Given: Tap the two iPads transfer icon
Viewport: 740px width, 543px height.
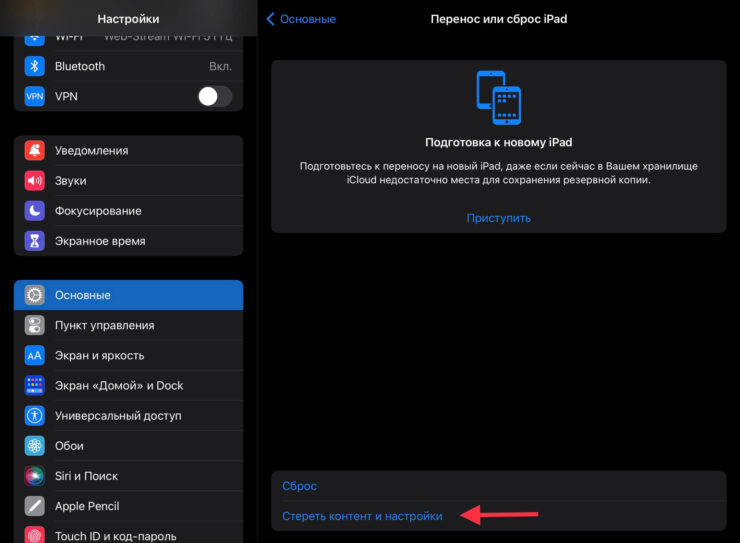Looking at the screenshot, I should click(x=498, y=98).
